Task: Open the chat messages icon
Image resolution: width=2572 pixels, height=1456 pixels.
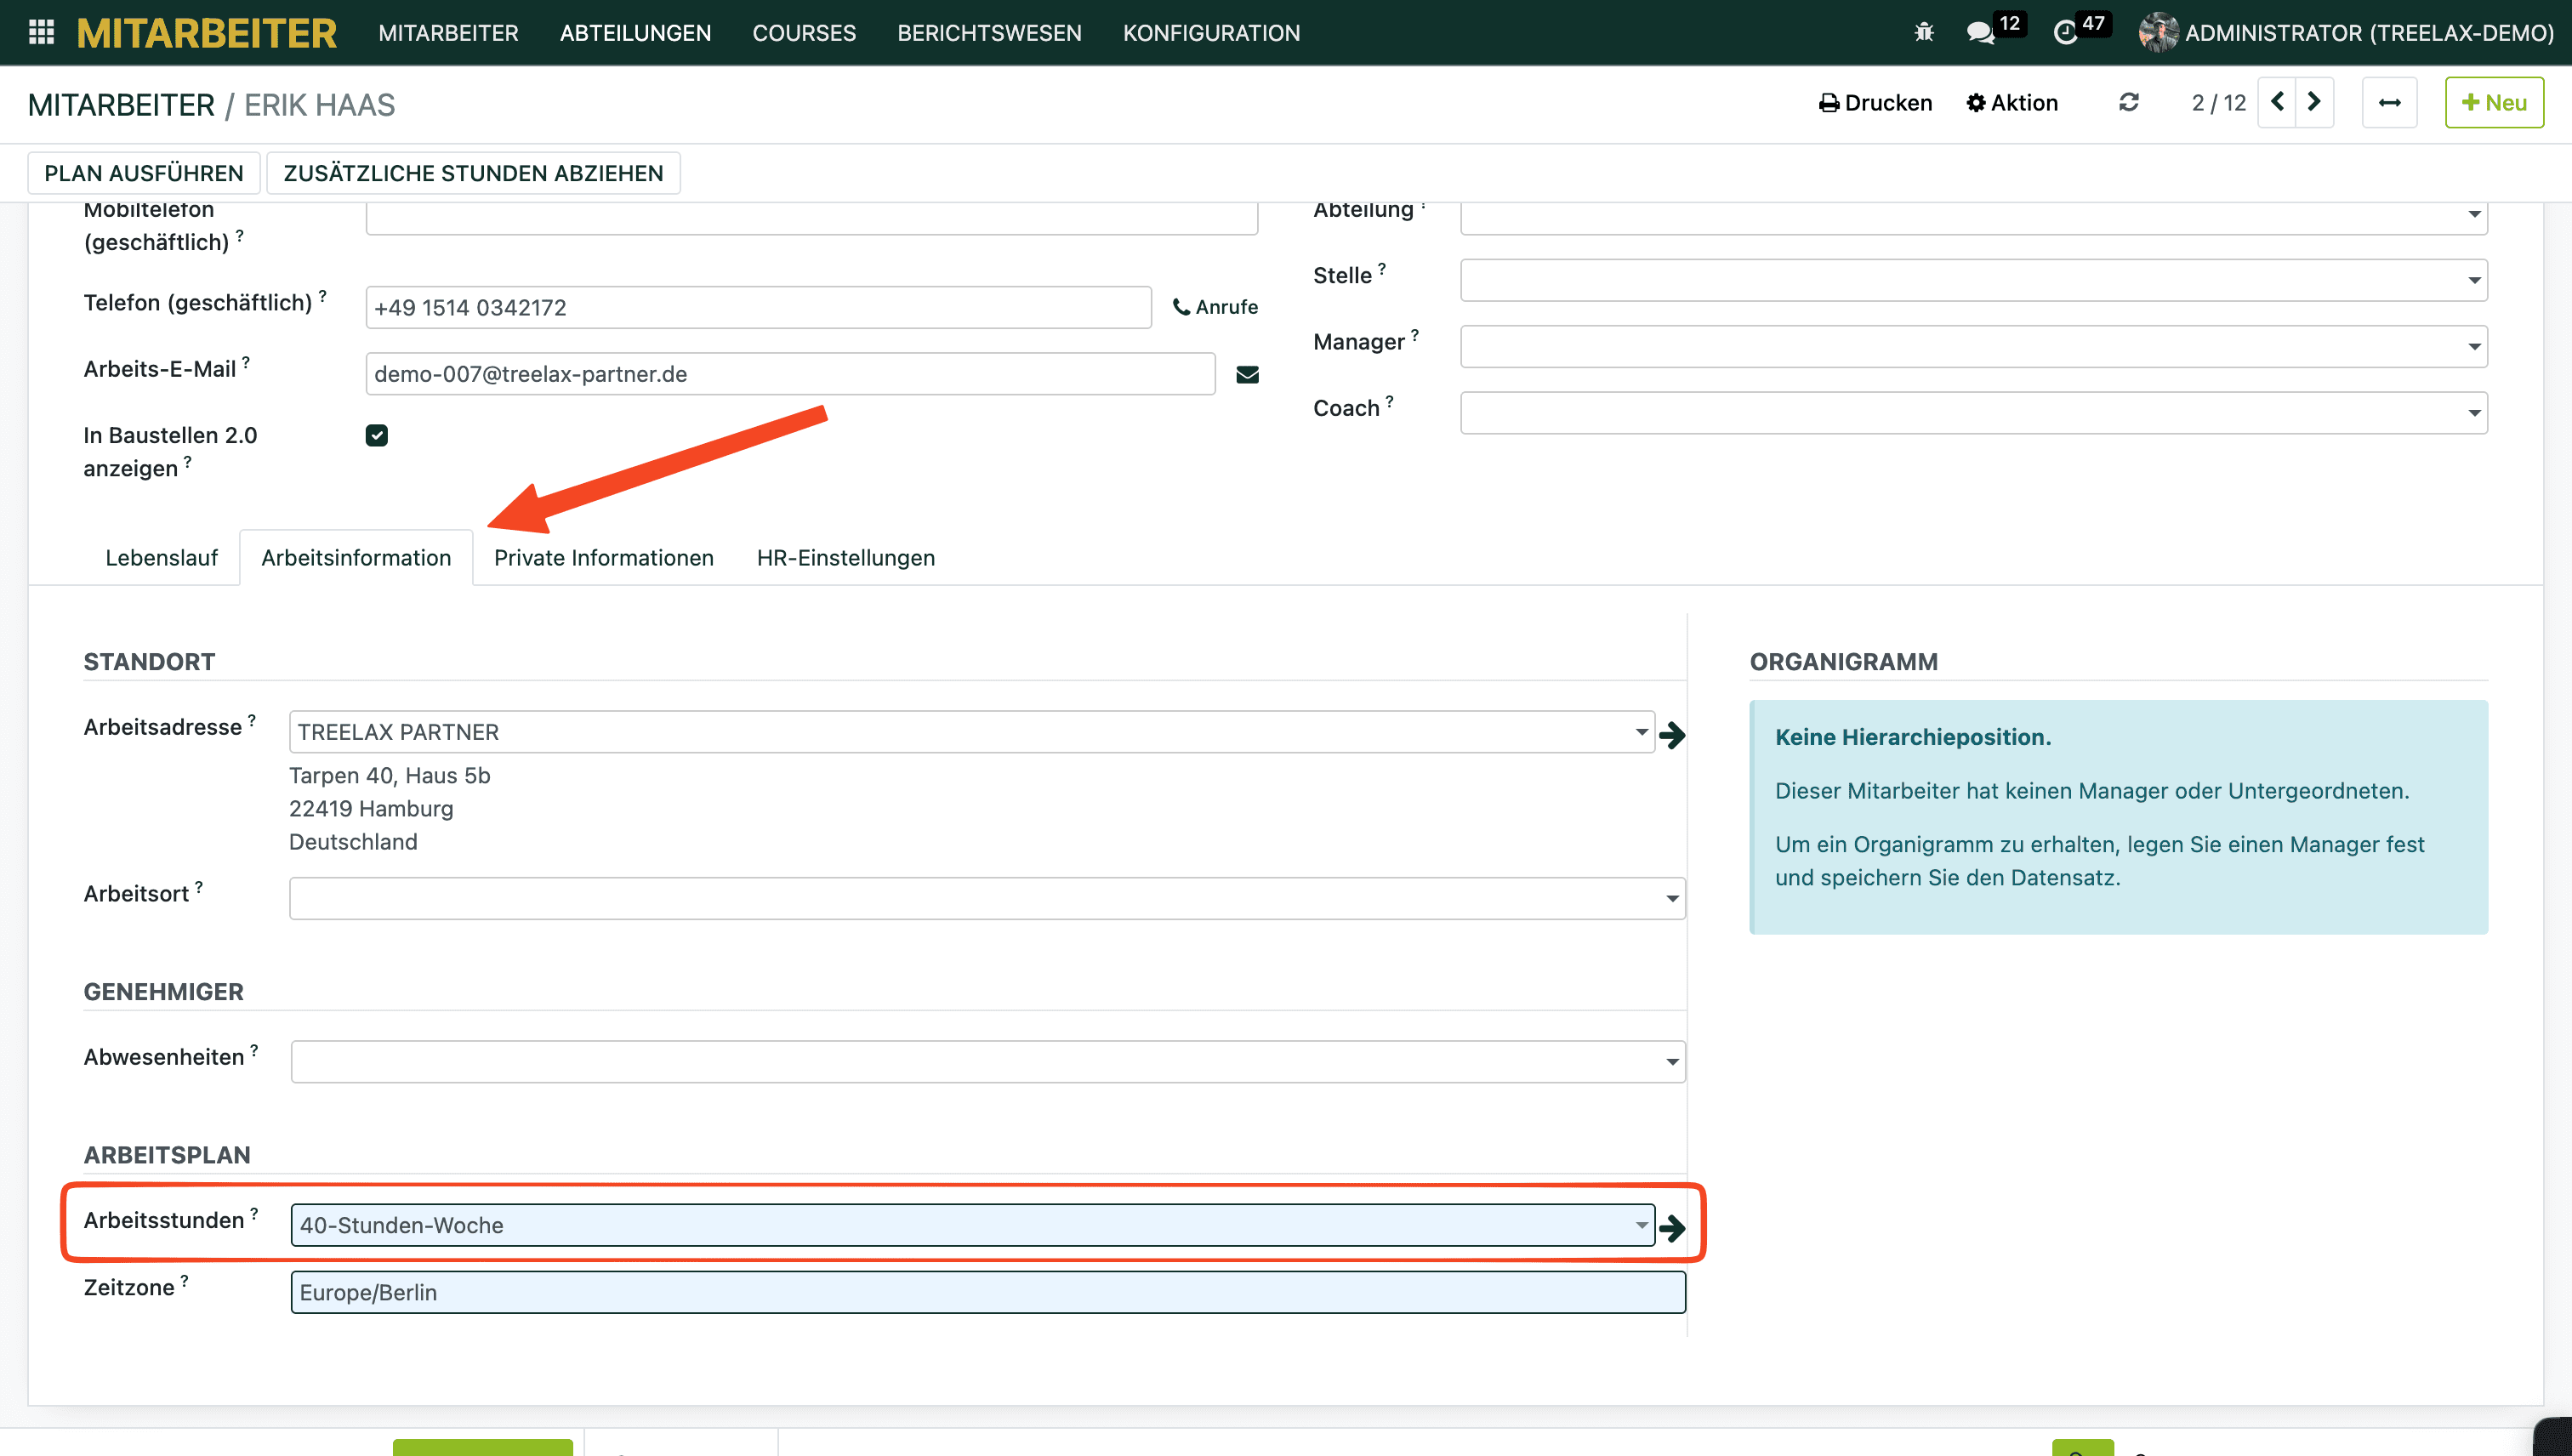Action: click(1980, 32)
